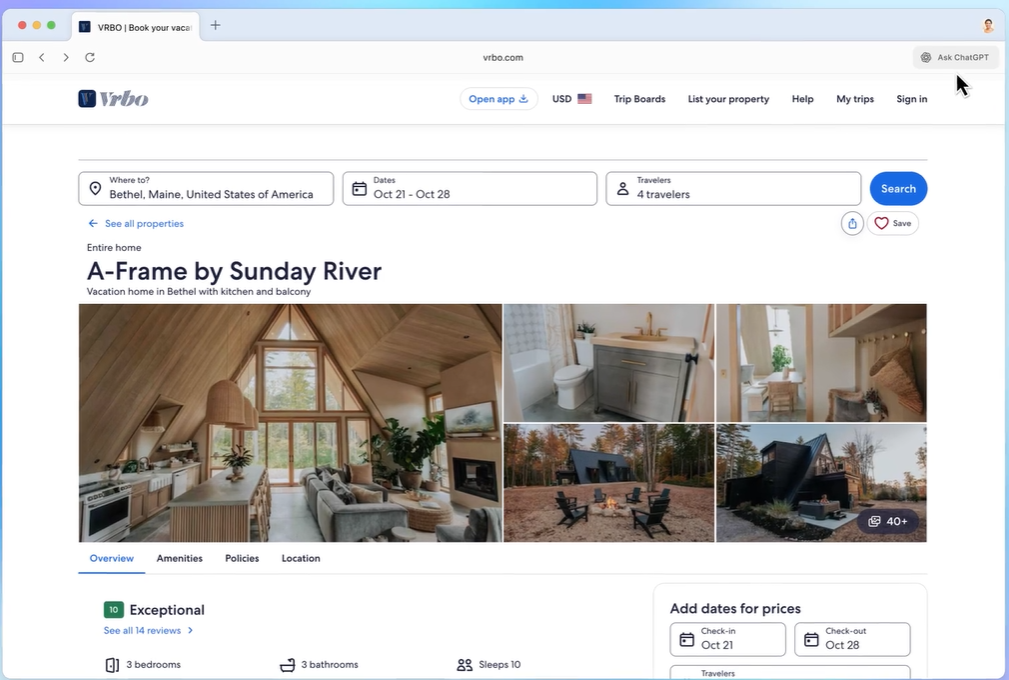1009x680 pixels.
Task: Click the A-Frame by Sunday River title
Action: (234, 271)
